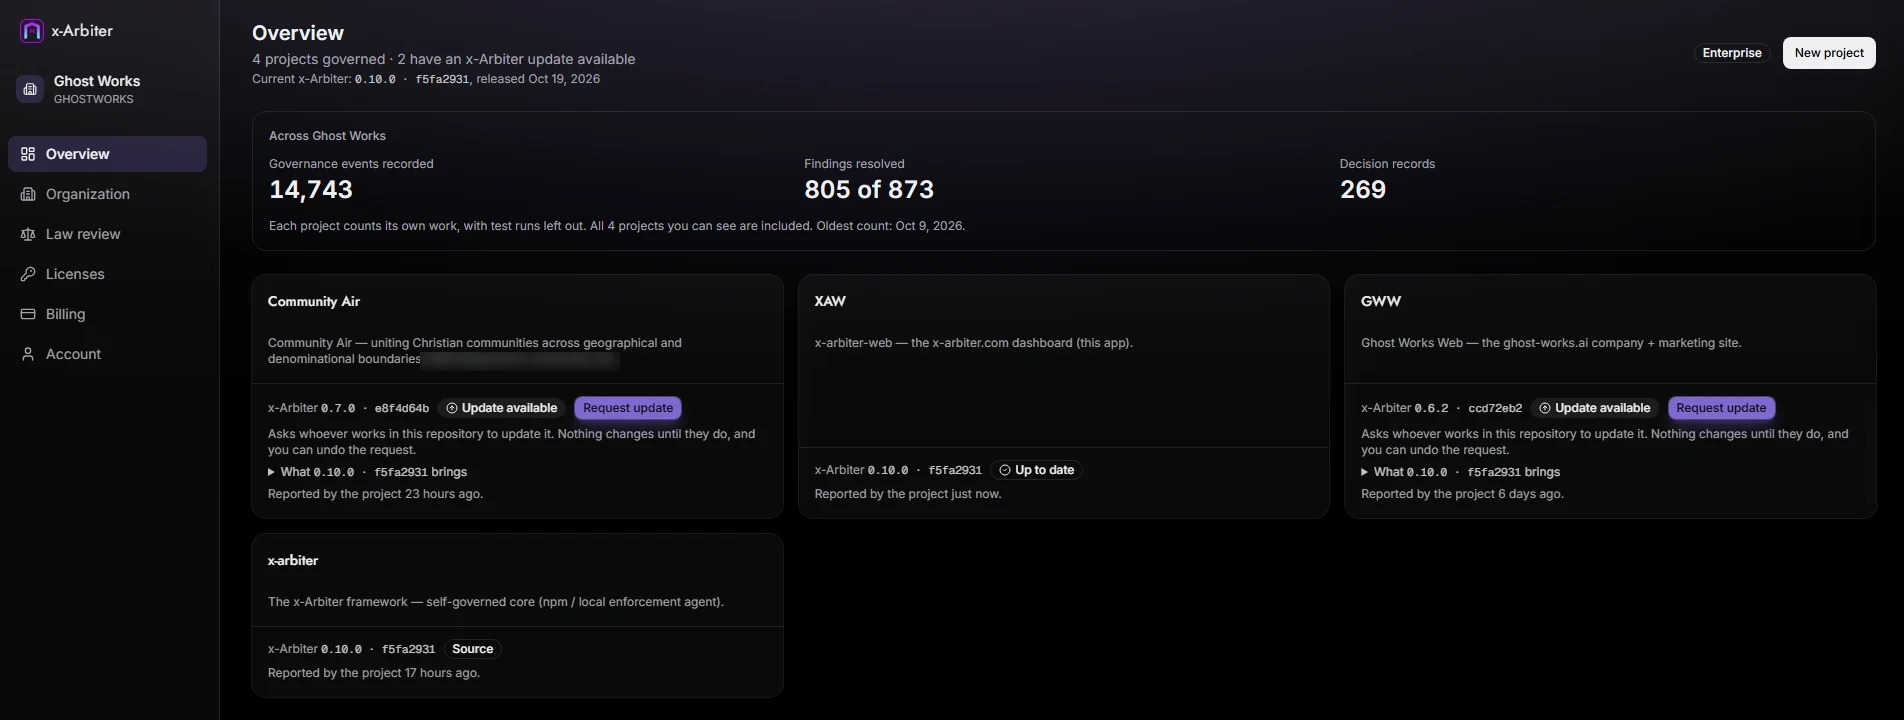This screenshot has width=1904, height=720.
Task: Click the Licenses key icon
Action: pyautogui.click(x=28, y=274)
